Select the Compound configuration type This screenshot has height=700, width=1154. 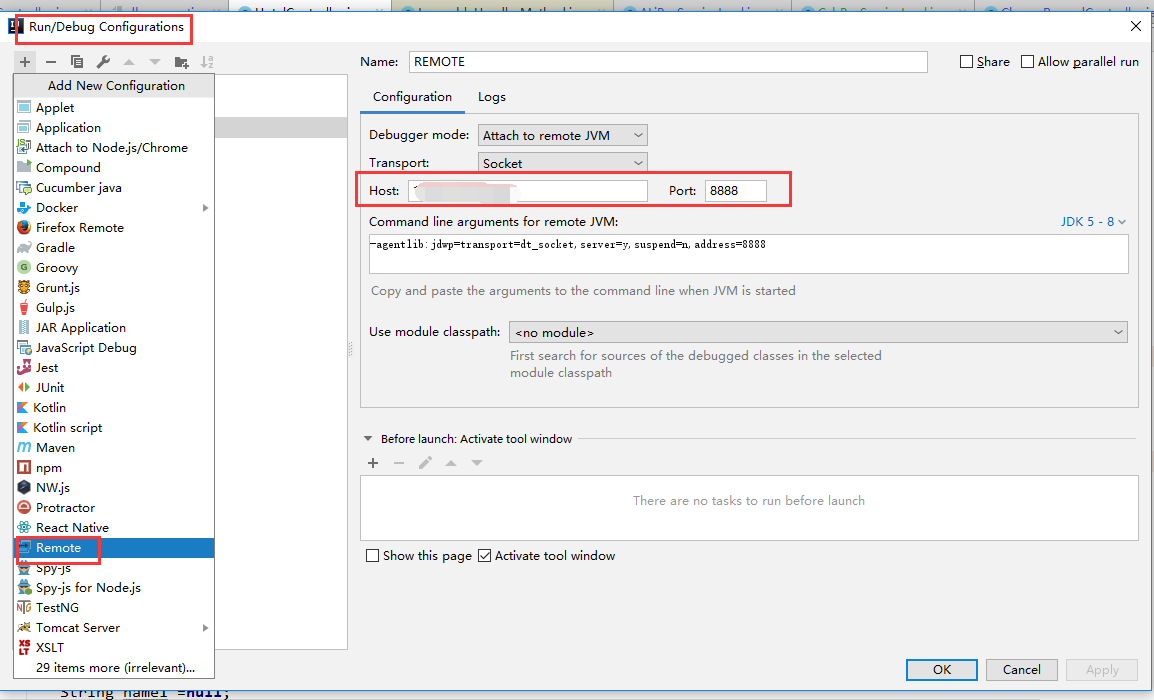(114, 167)
